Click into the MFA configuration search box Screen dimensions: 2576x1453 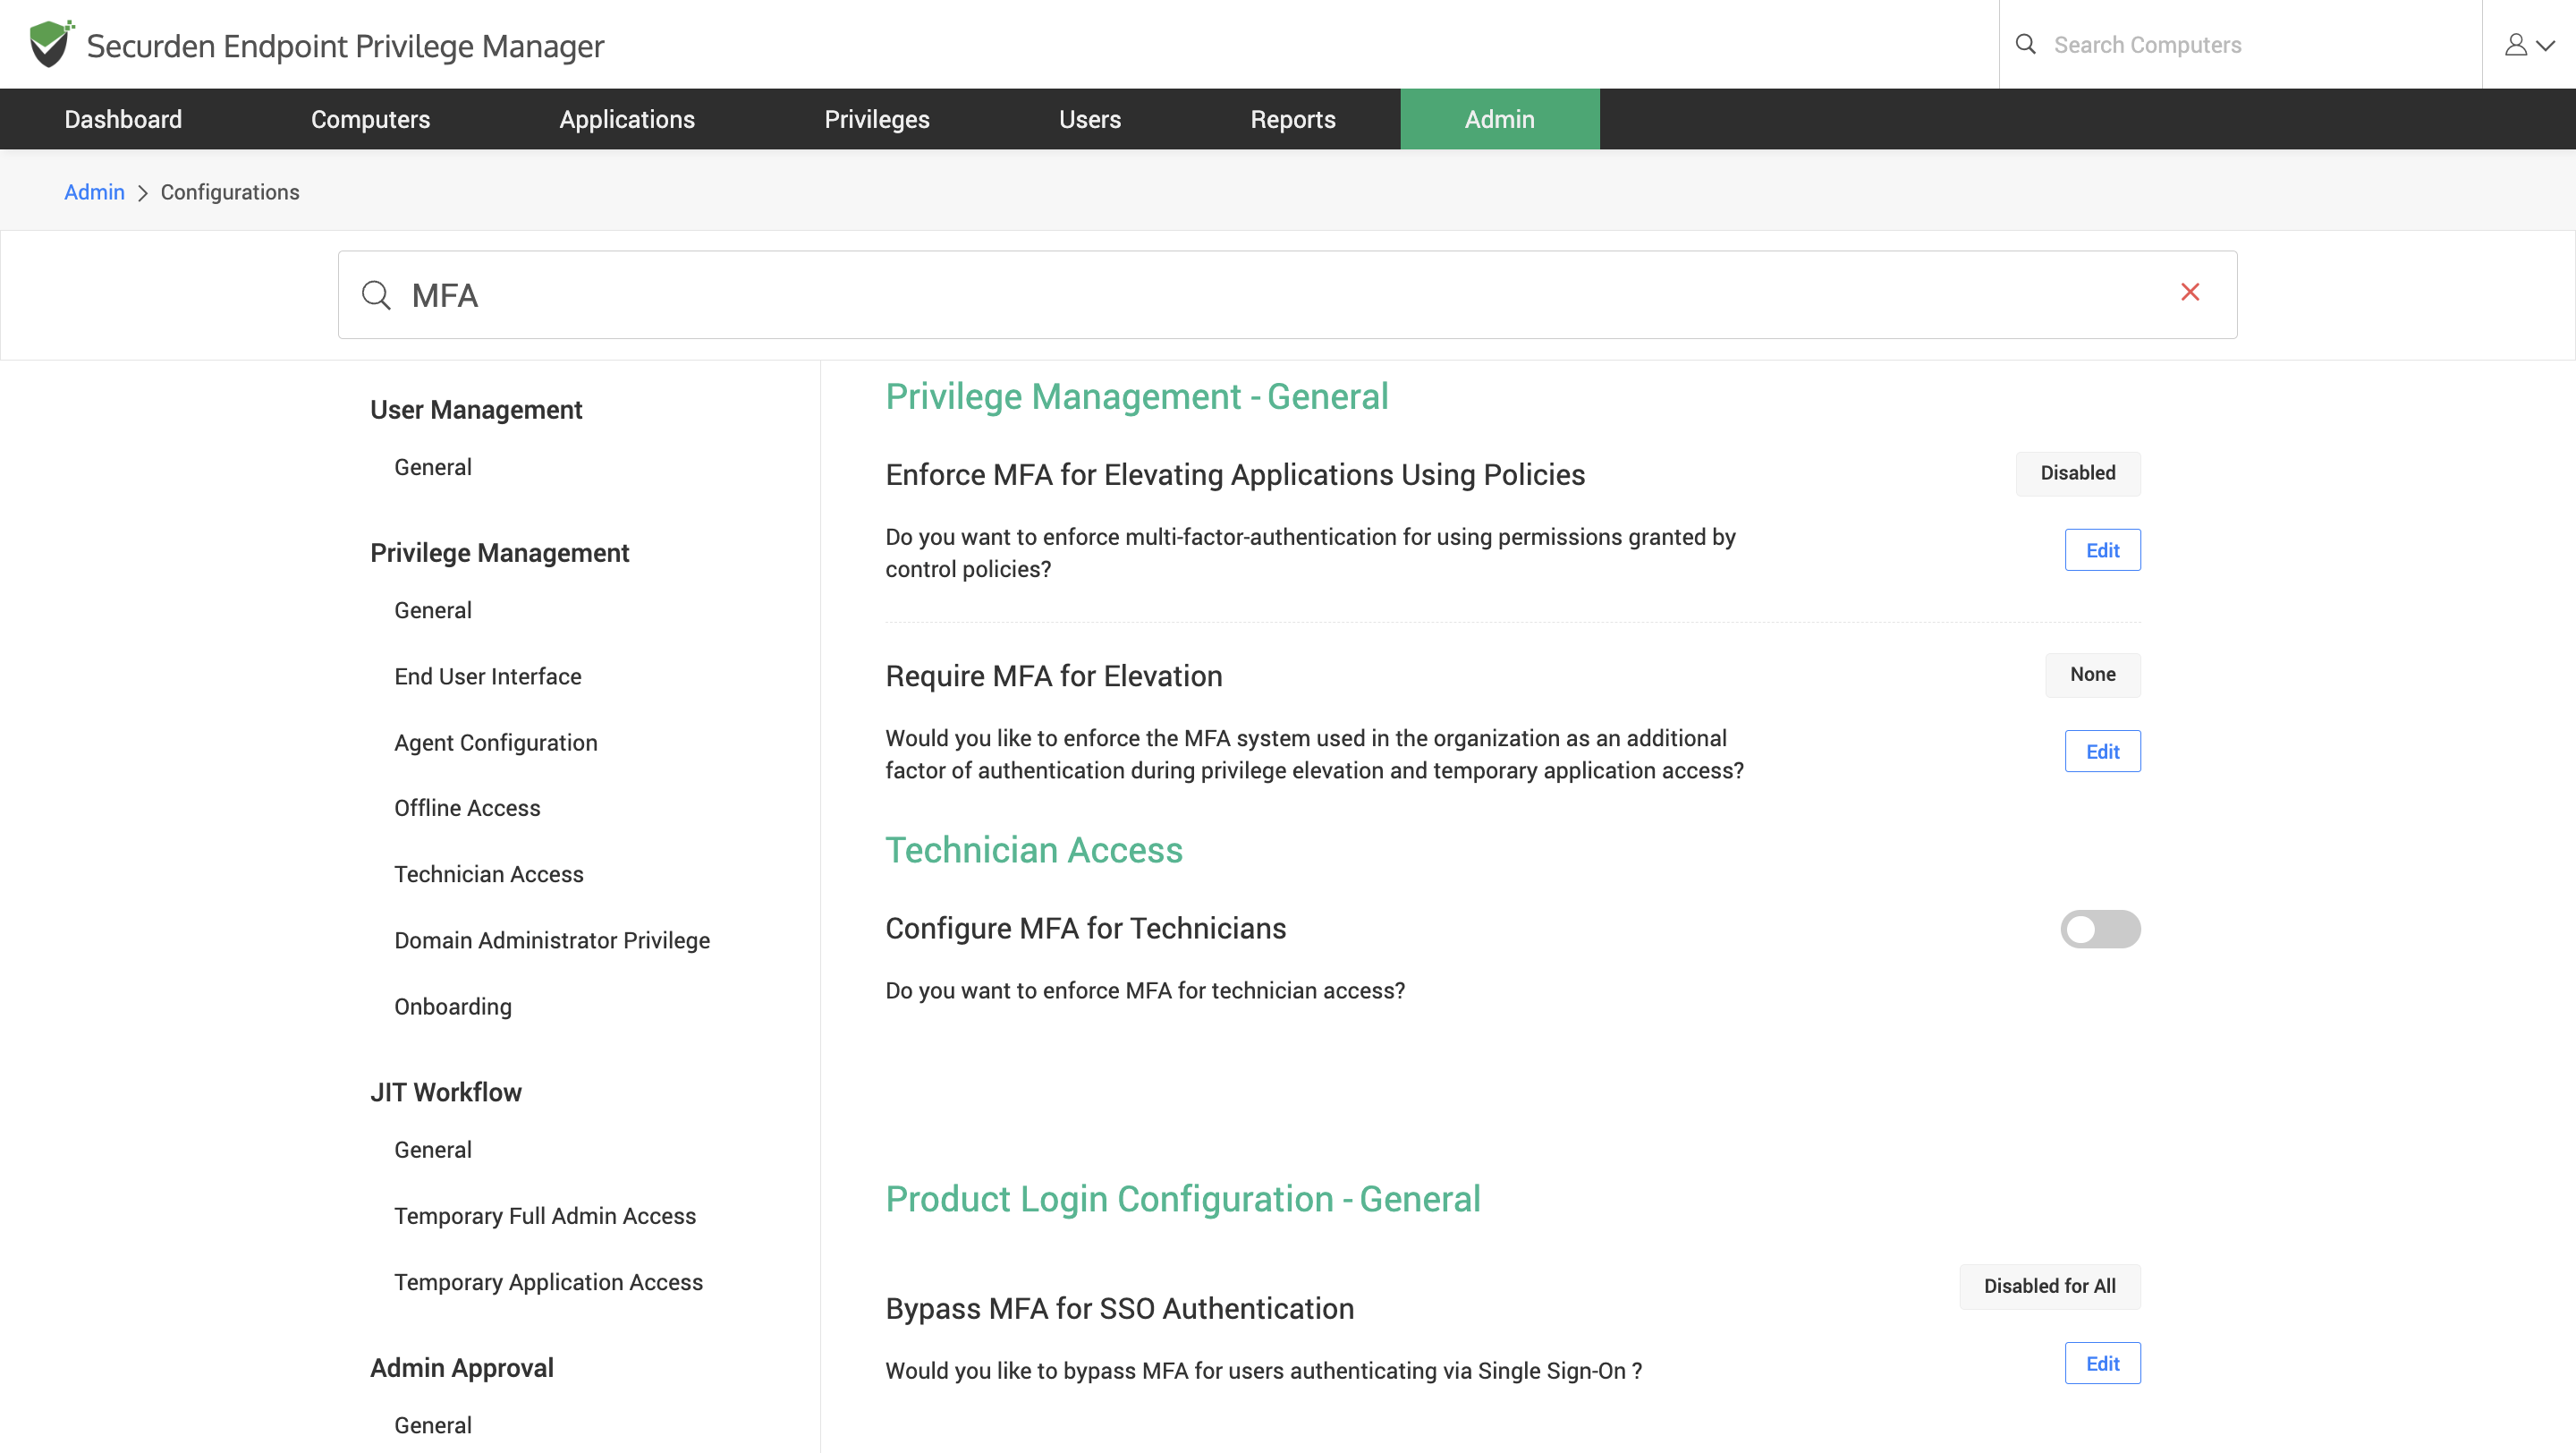click(x=1287, y=295)
